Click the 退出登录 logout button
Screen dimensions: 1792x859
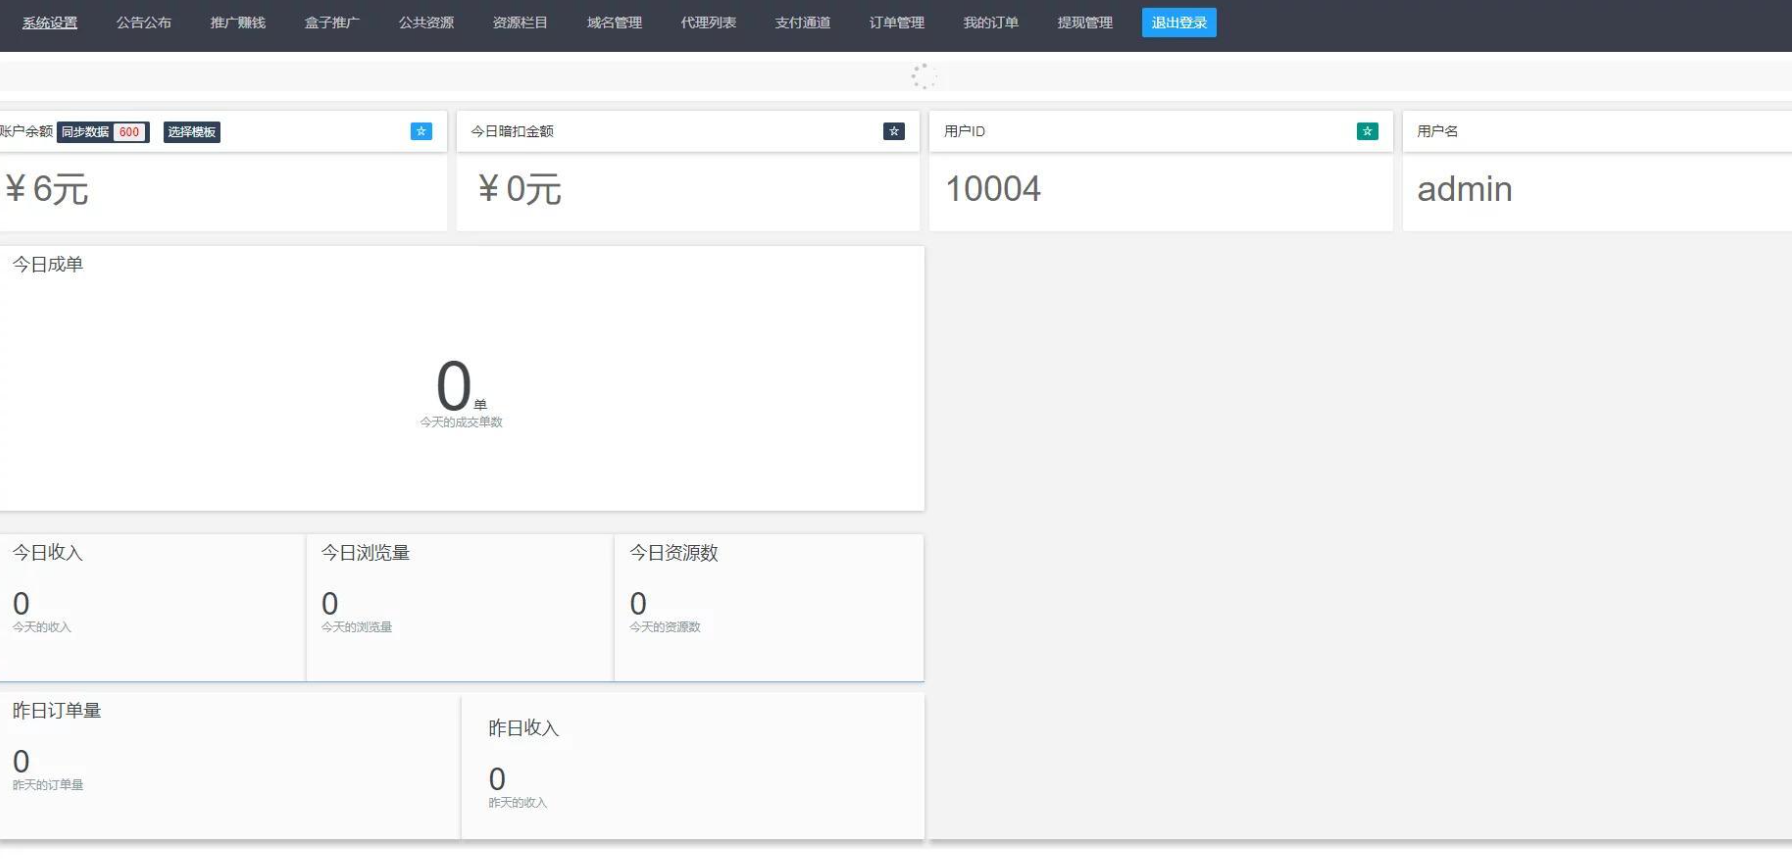click(x=1179, y=23)
